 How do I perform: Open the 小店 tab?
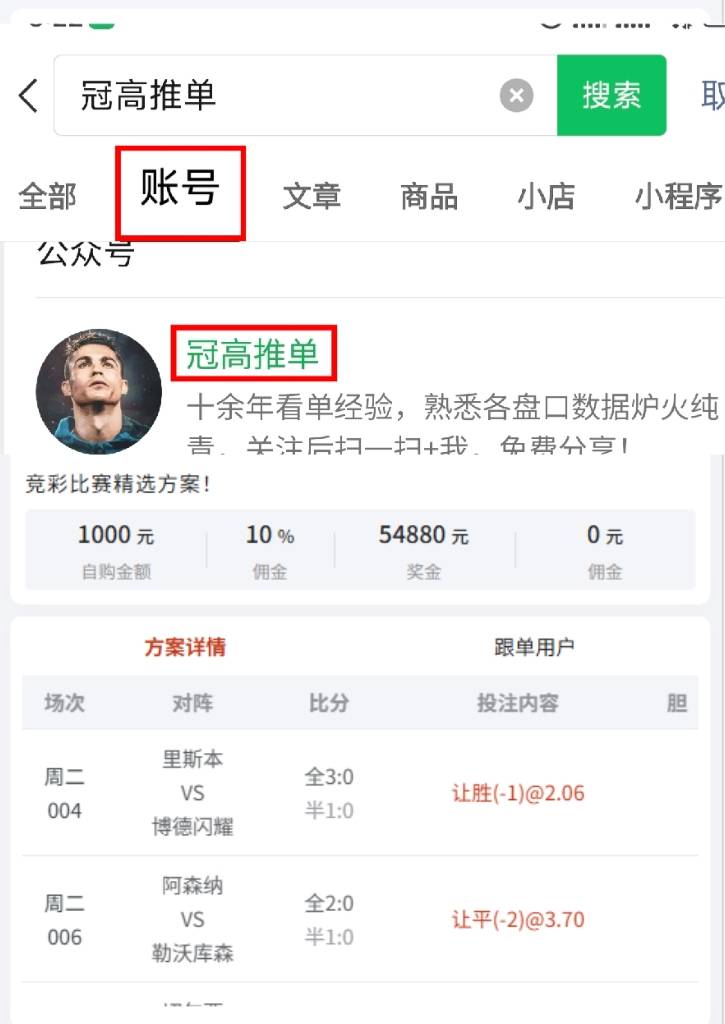[546, 196]
